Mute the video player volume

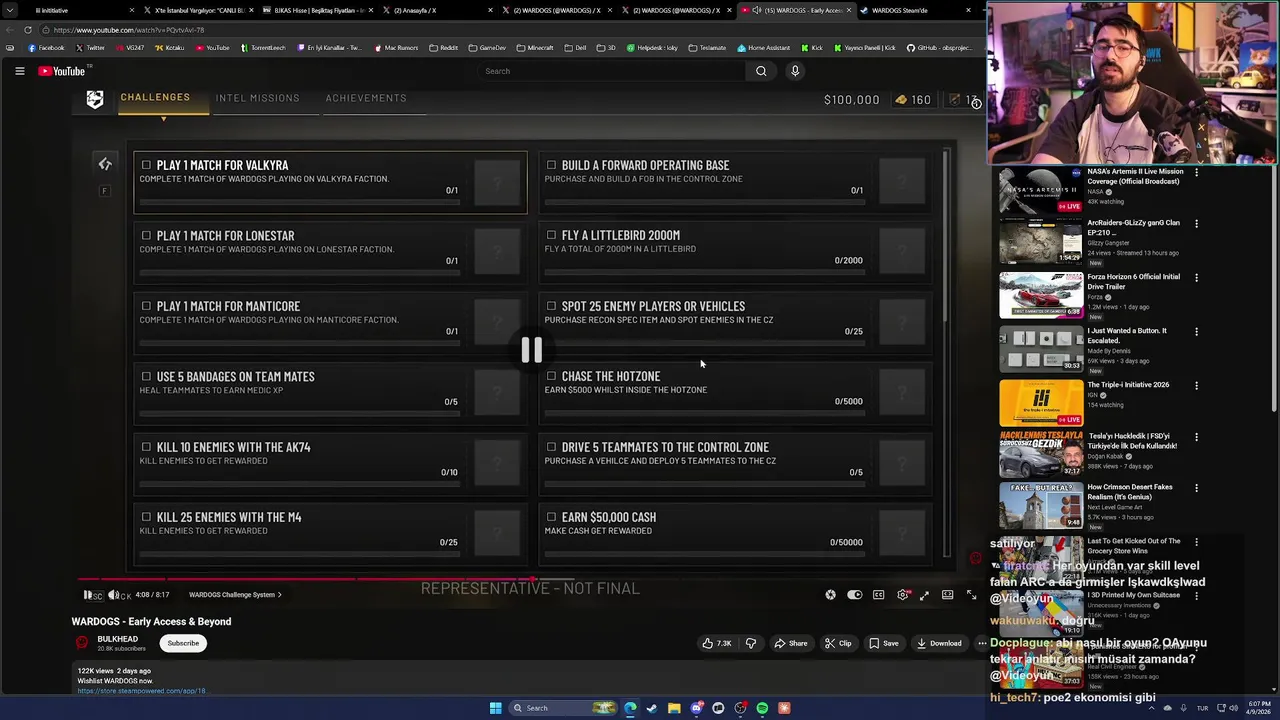point(114,595)
